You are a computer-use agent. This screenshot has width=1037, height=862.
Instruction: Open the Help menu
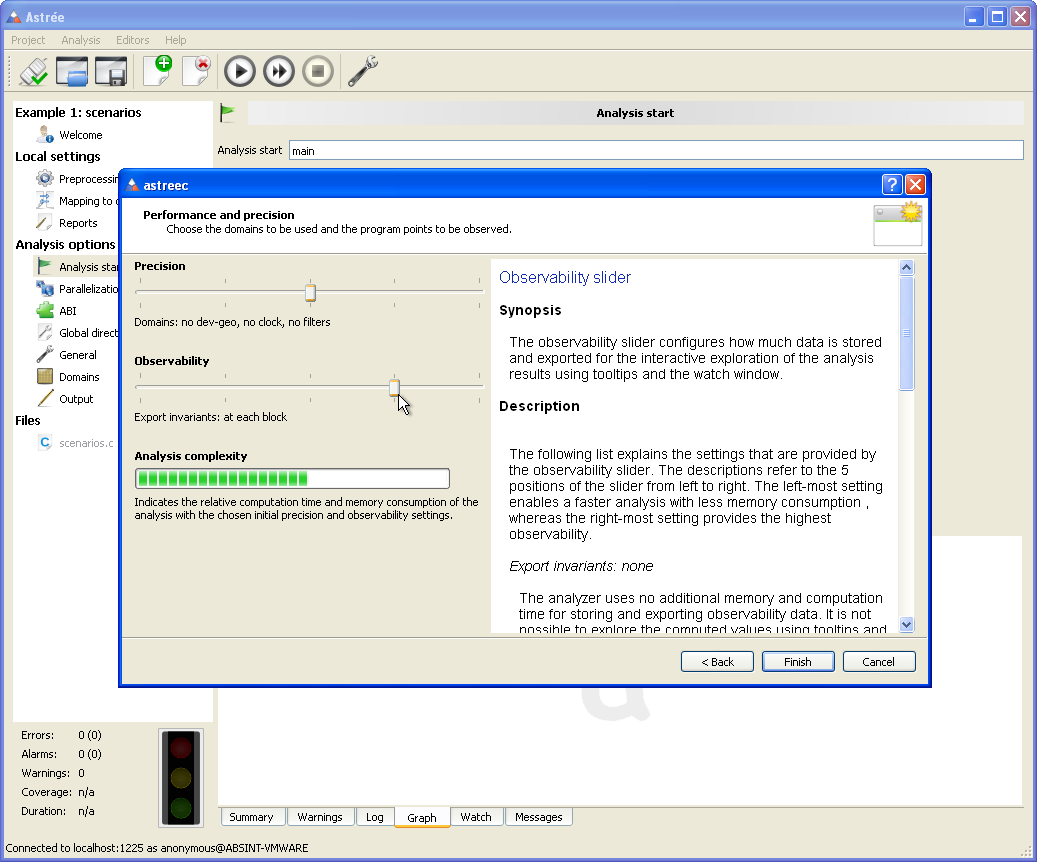[x=175, y=40]
